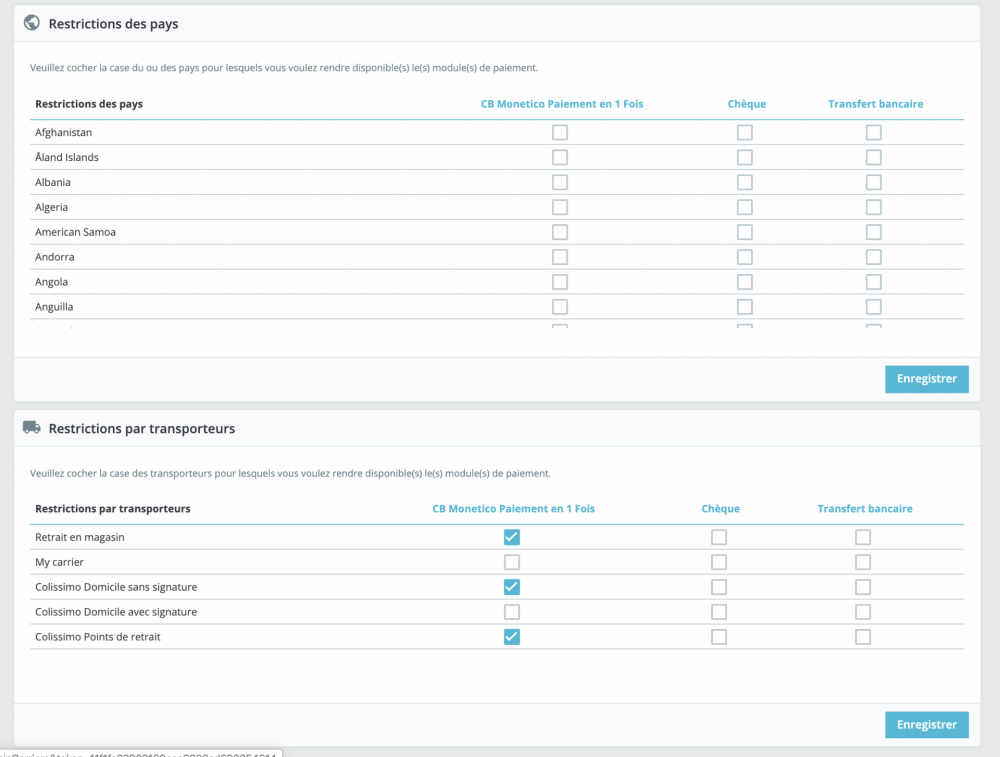Check Transfert bancaire for Anguilla

click(x=874, y=307)
